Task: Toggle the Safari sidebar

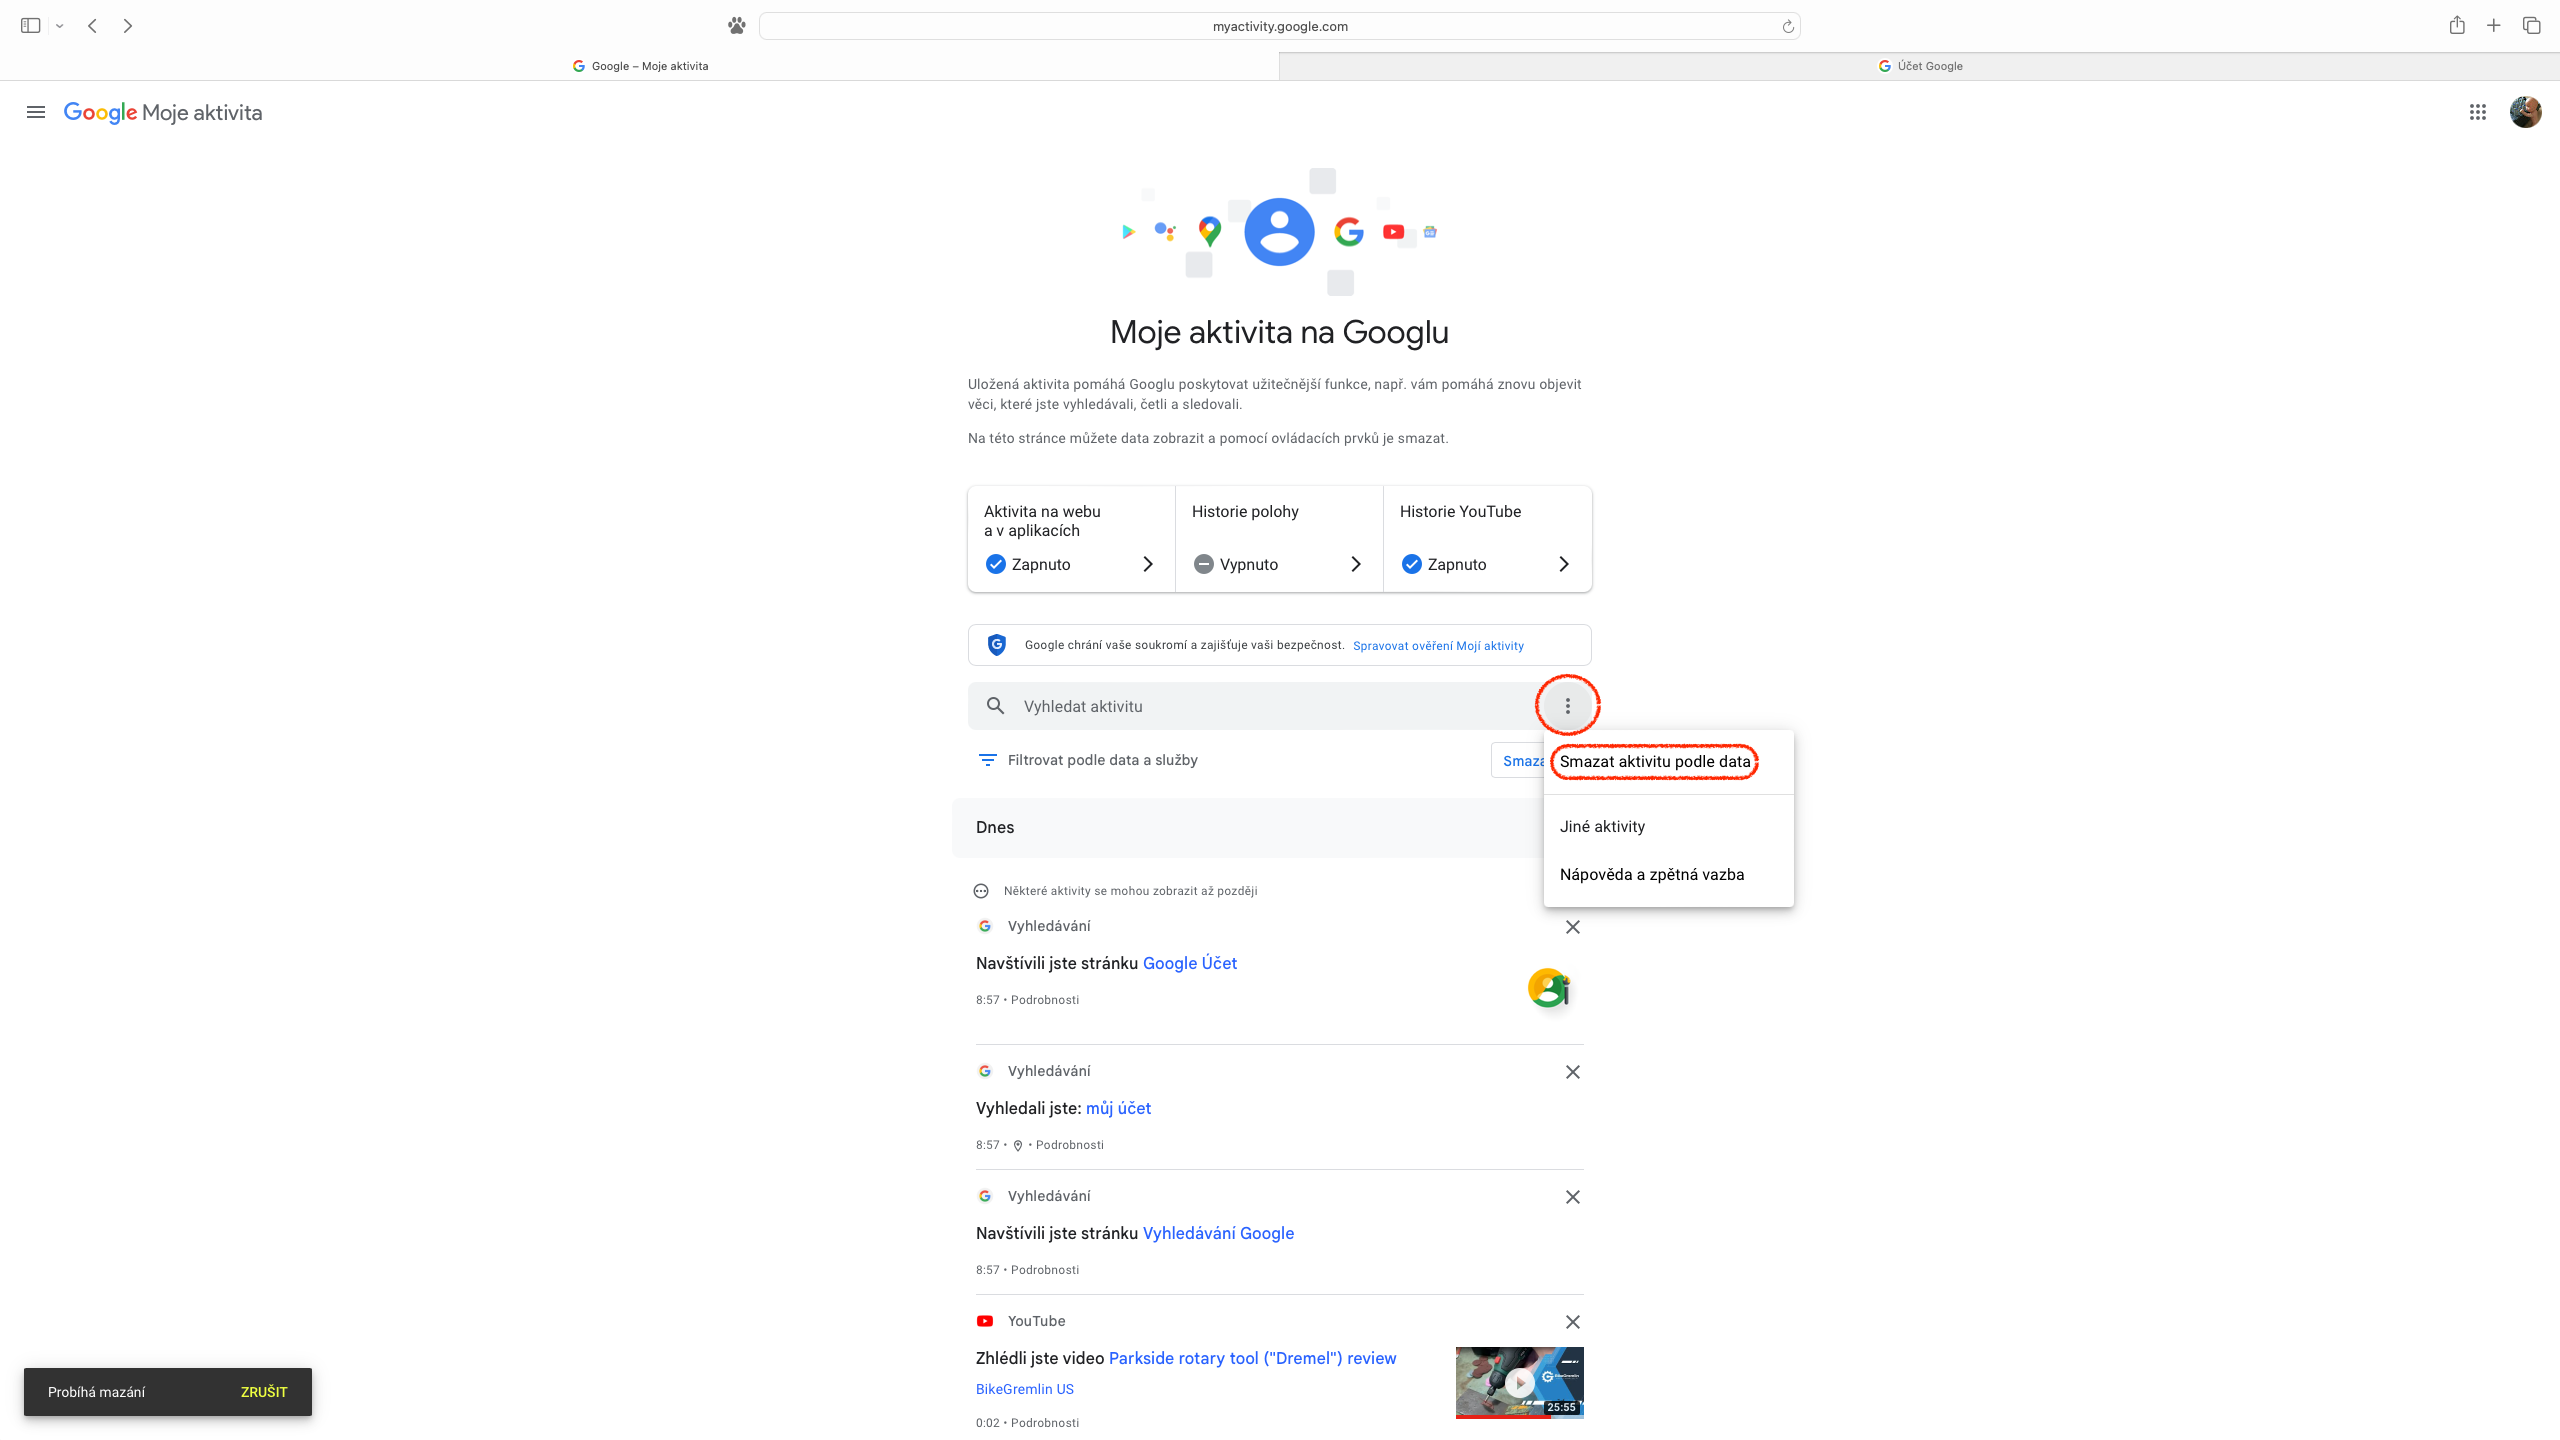Action: coord(30,26)
